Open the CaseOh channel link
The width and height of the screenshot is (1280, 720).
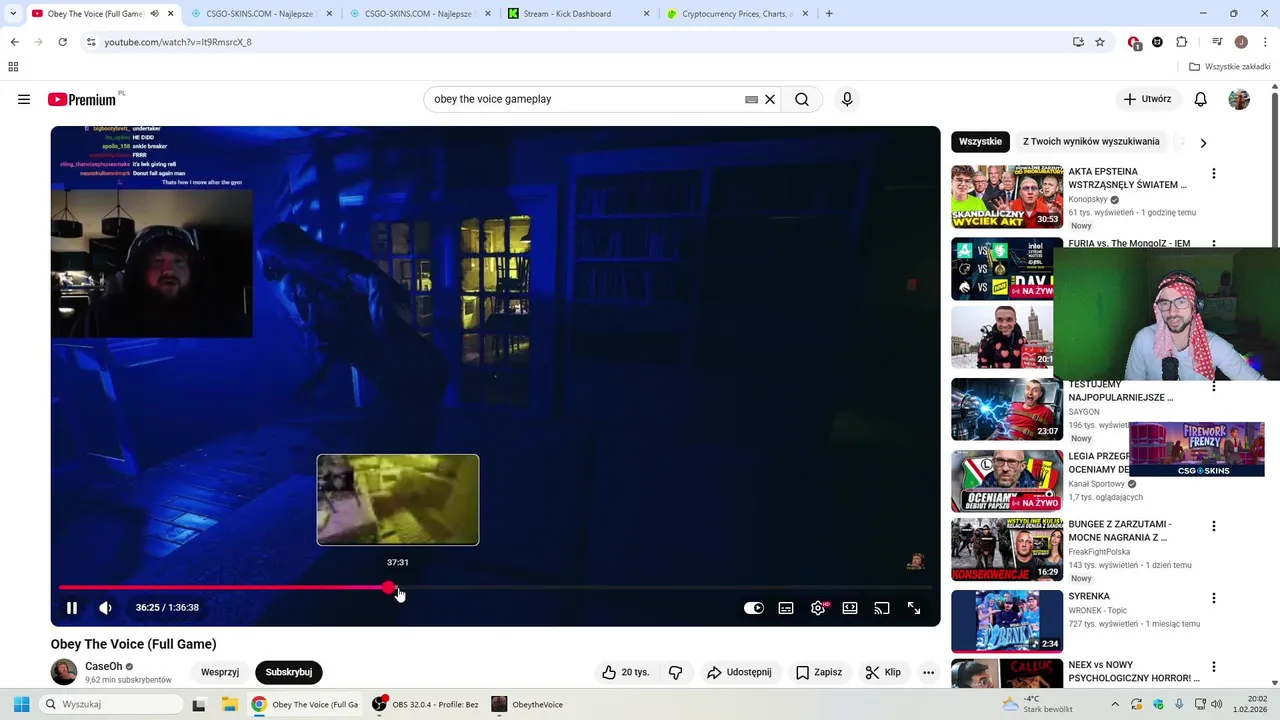coord(104,666)
